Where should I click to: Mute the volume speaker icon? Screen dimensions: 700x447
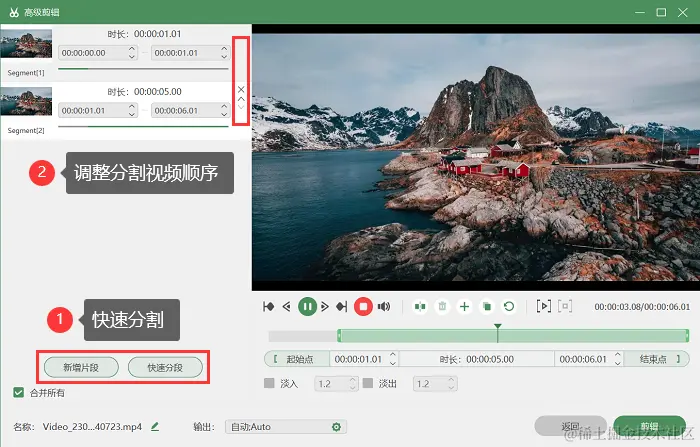(384, 307)
